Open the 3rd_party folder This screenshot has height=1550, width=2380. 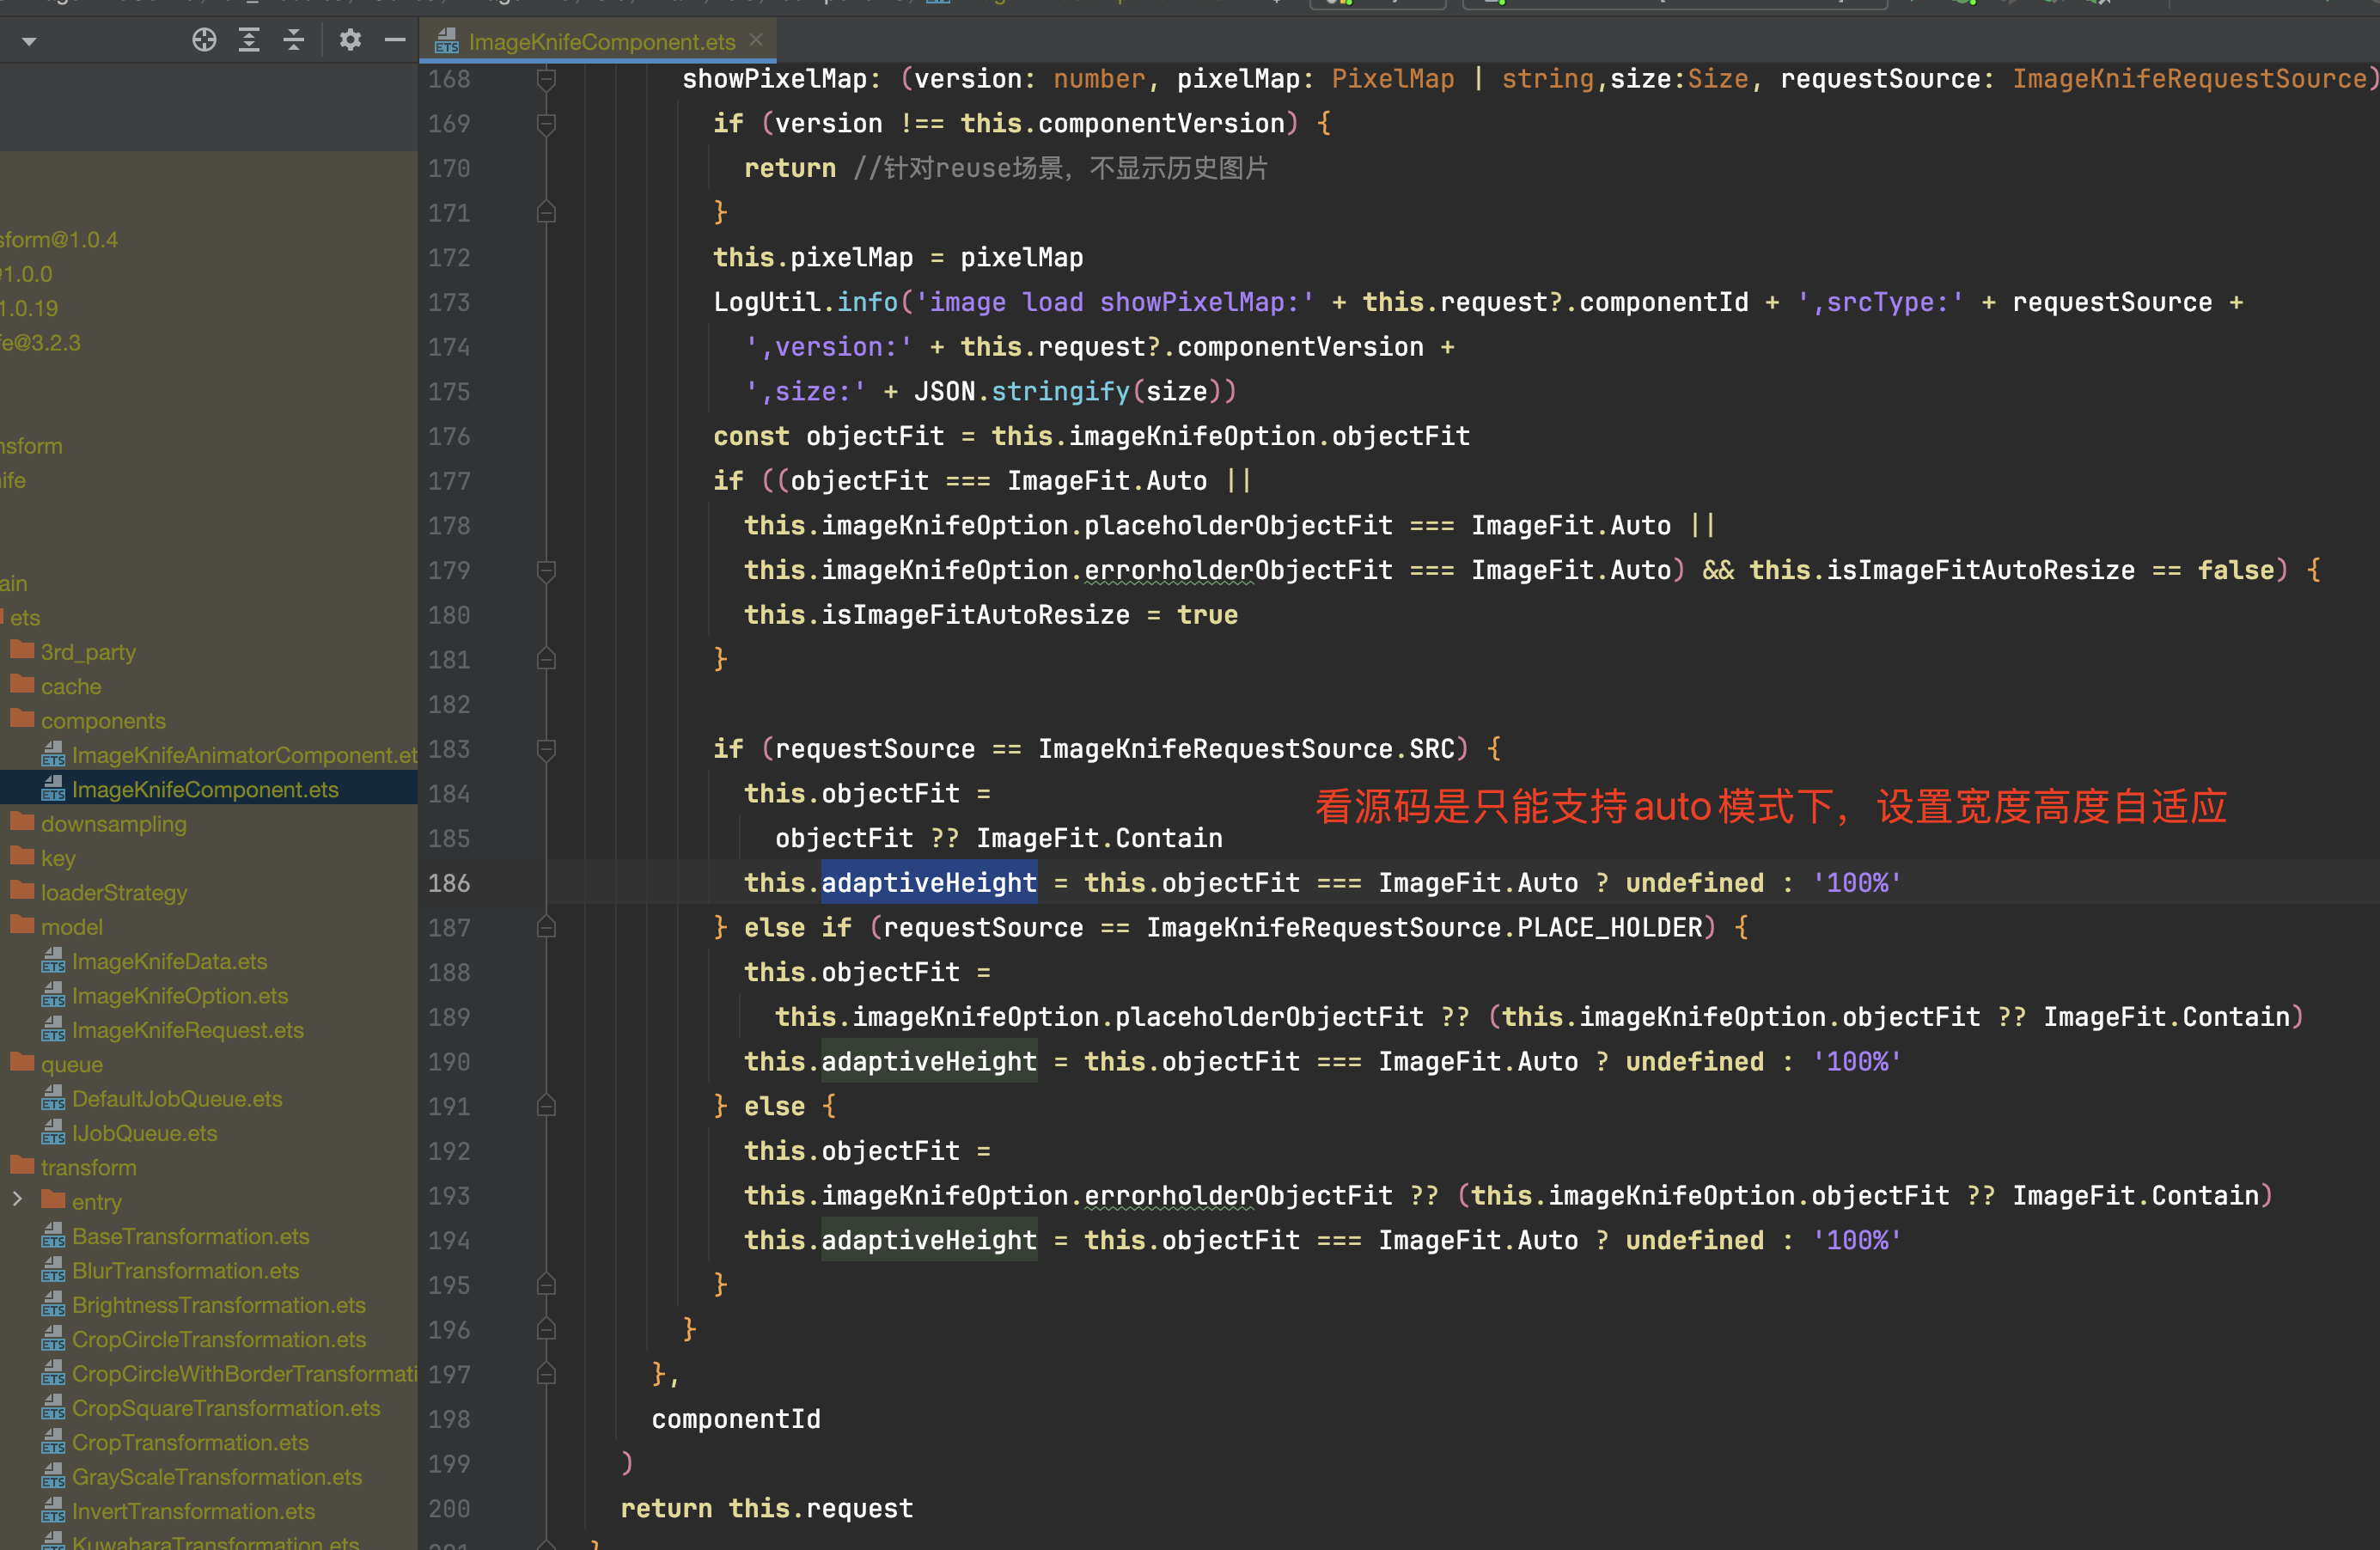click(73, 652)
